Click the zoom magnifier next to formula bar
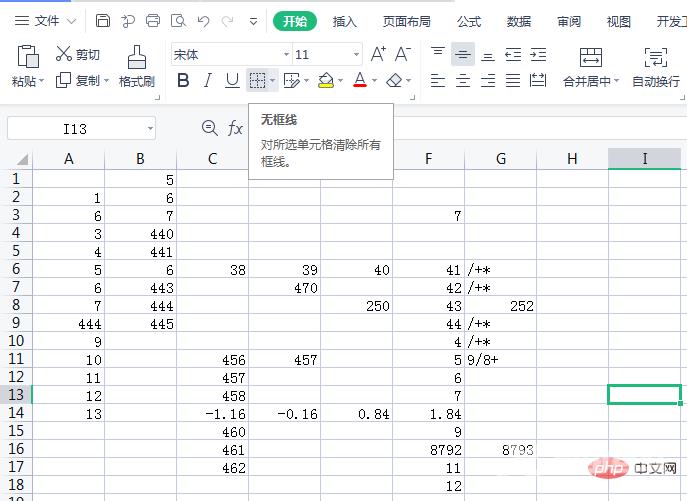This screenshot has height=501, width=687. click(209, 128)
